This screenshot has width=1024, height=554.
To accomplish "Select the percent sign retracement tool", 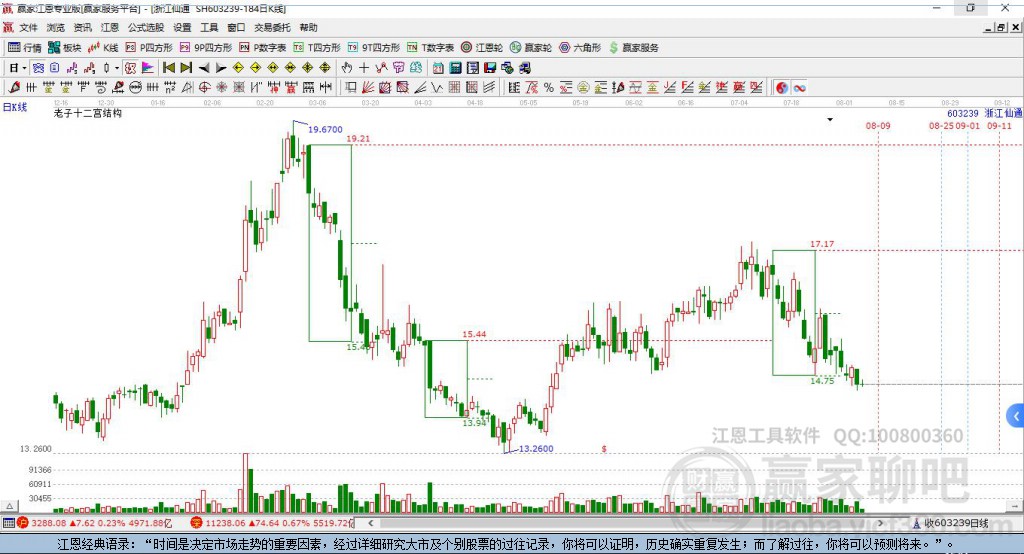I will click(x=549, y=88).
